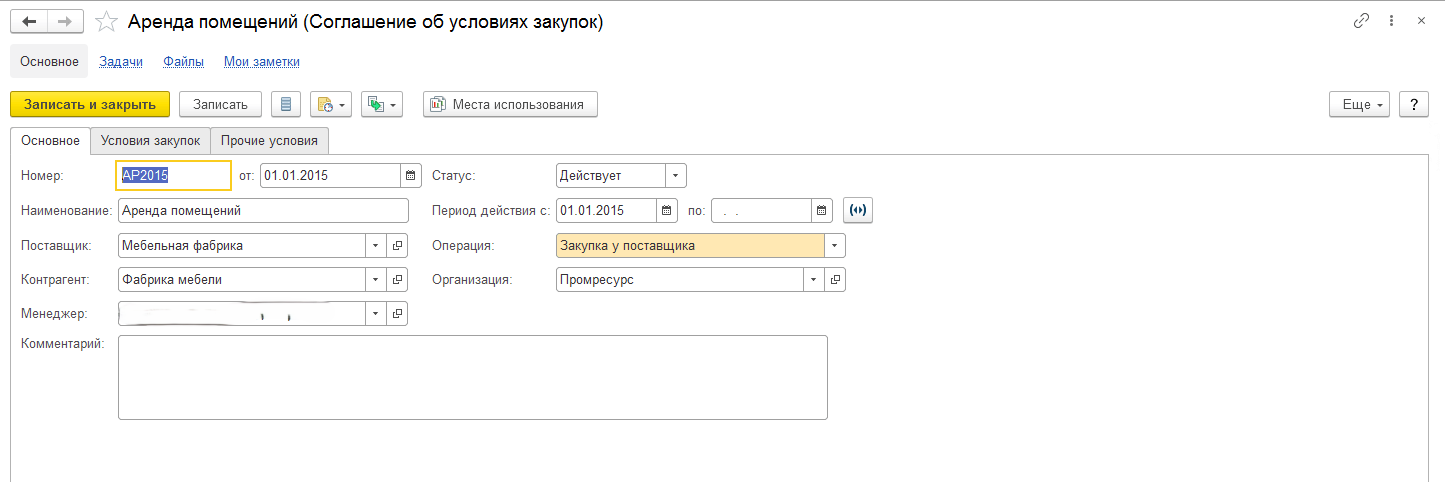The height and width of the screenshot is (482, 1445).
Task: Expand the Контрагент dropdown list
Action: coord(376,280)
